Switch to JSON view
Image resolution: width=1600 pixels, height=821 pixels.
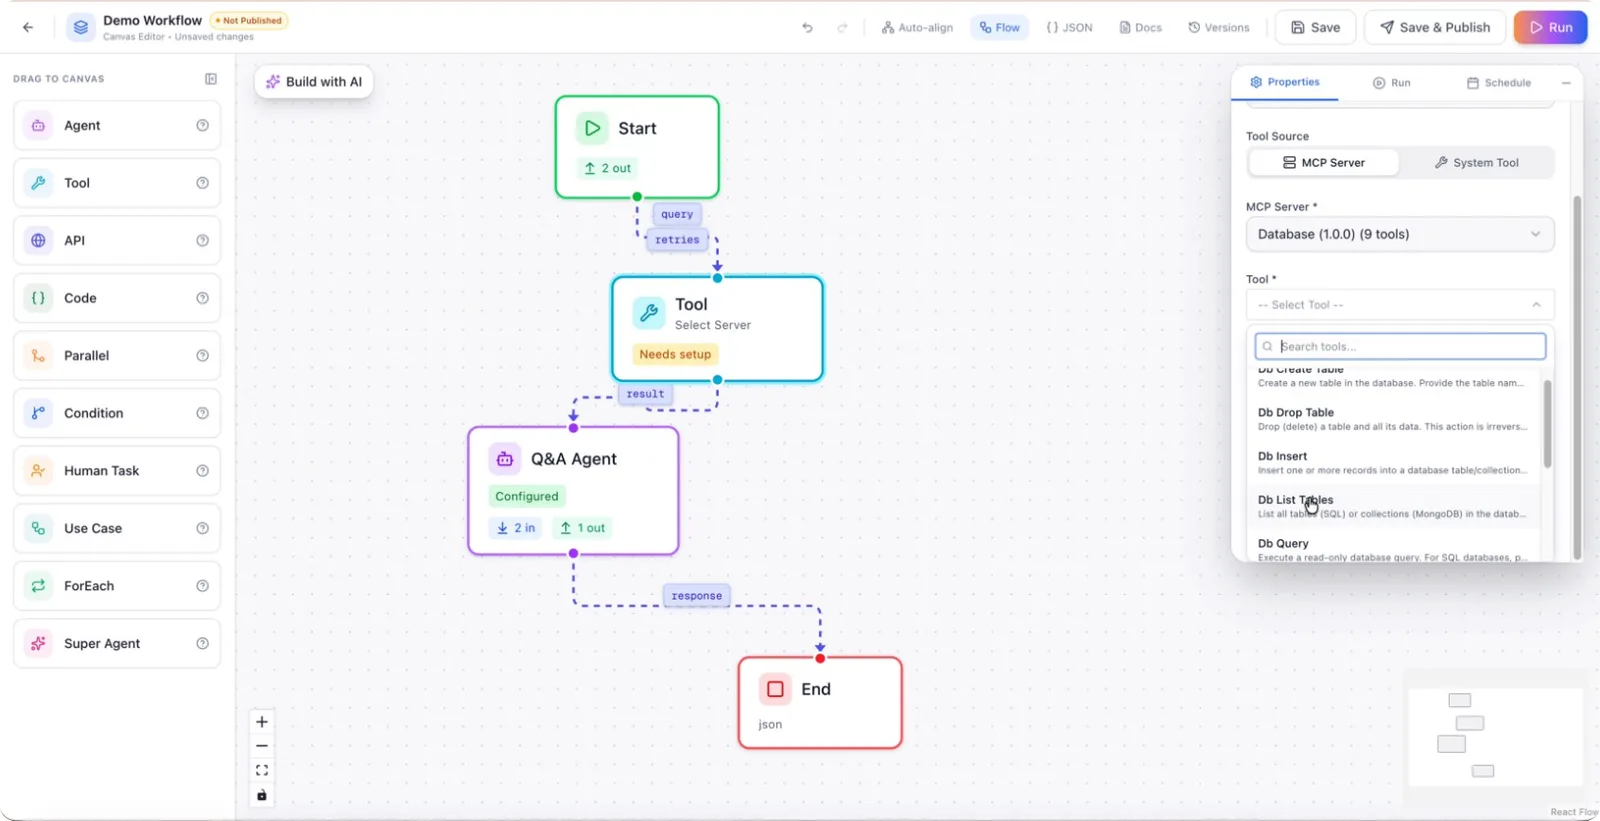coord(1069,28)
